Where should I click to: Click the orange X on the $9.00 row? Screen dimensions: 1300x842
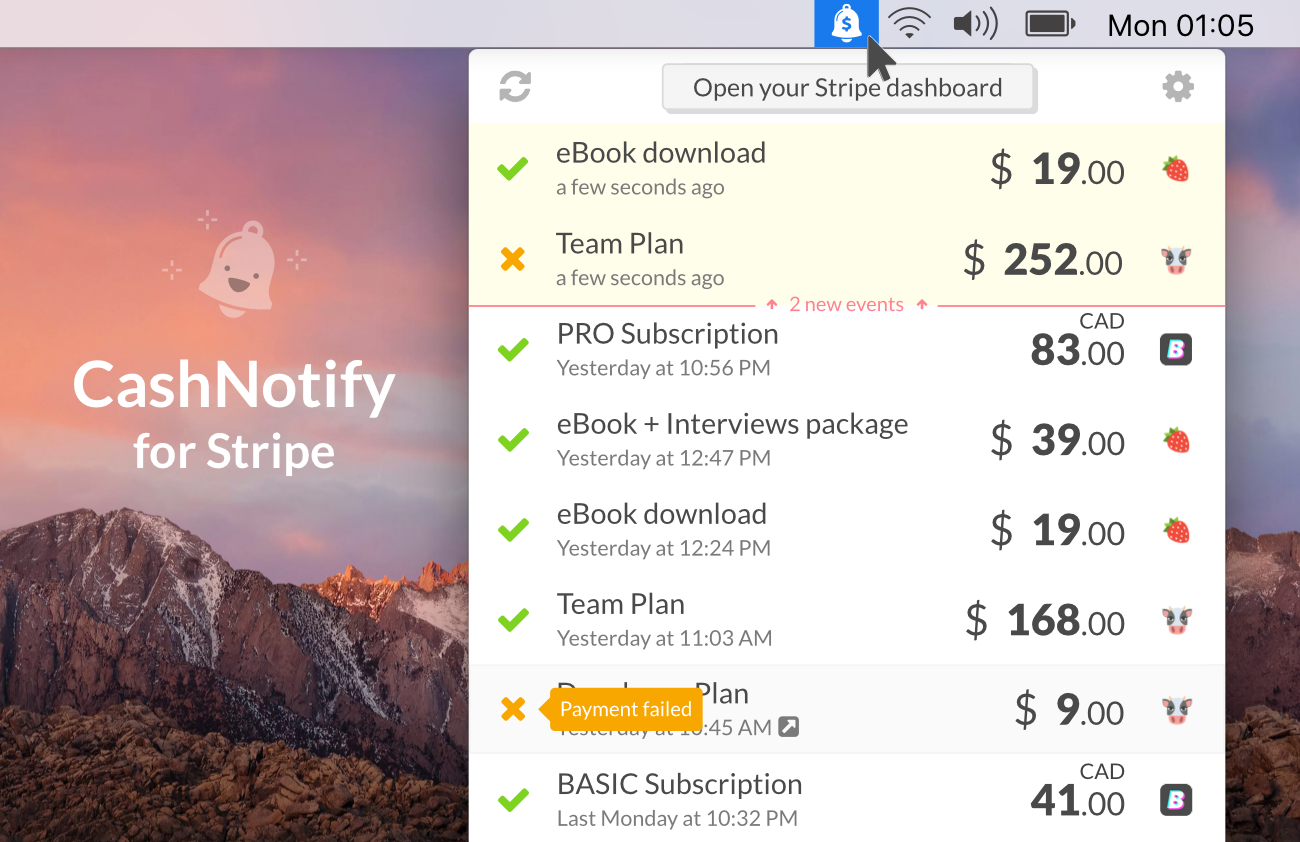tap(513, 709)
